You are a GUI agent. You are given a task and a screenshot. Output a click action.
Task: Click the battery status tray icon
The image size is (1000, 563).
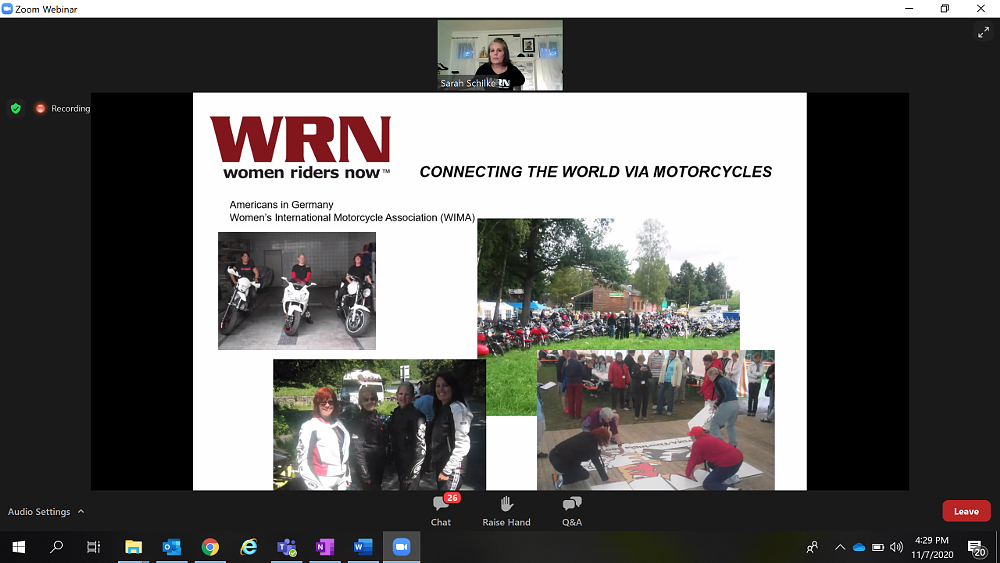pos(878,547)
